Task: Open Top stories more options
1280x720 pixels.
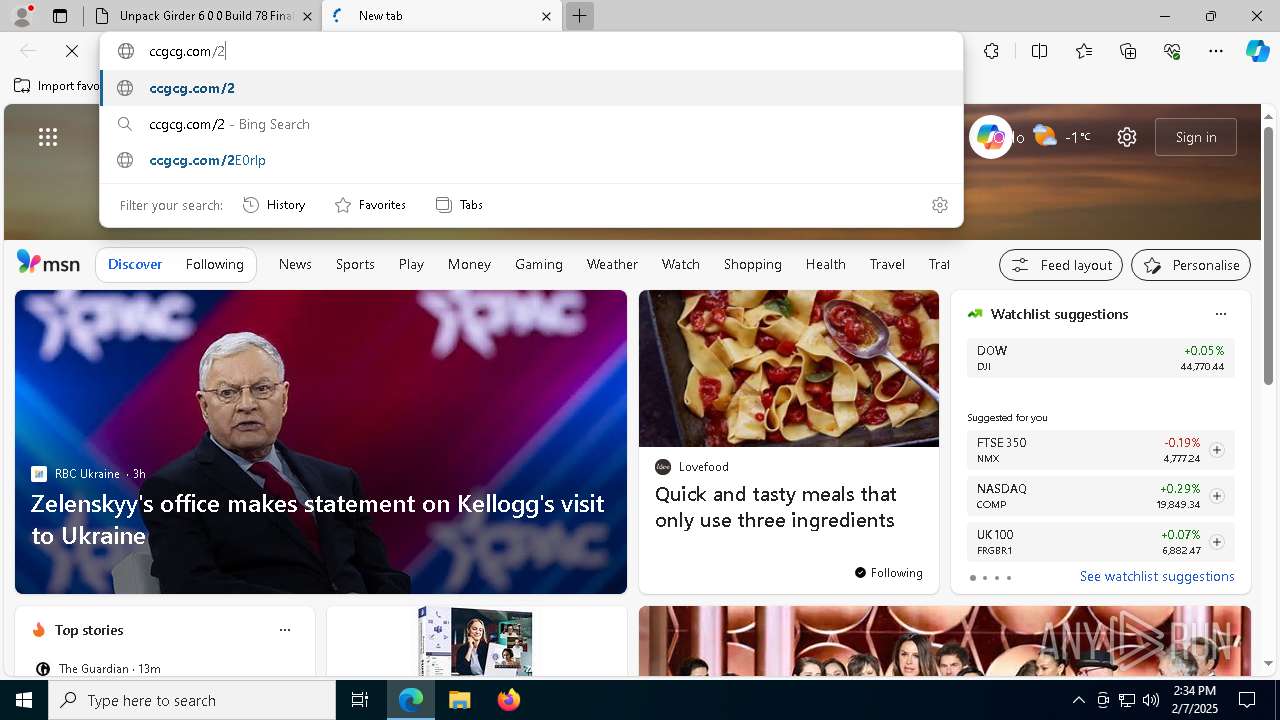Action: (285, 630)
